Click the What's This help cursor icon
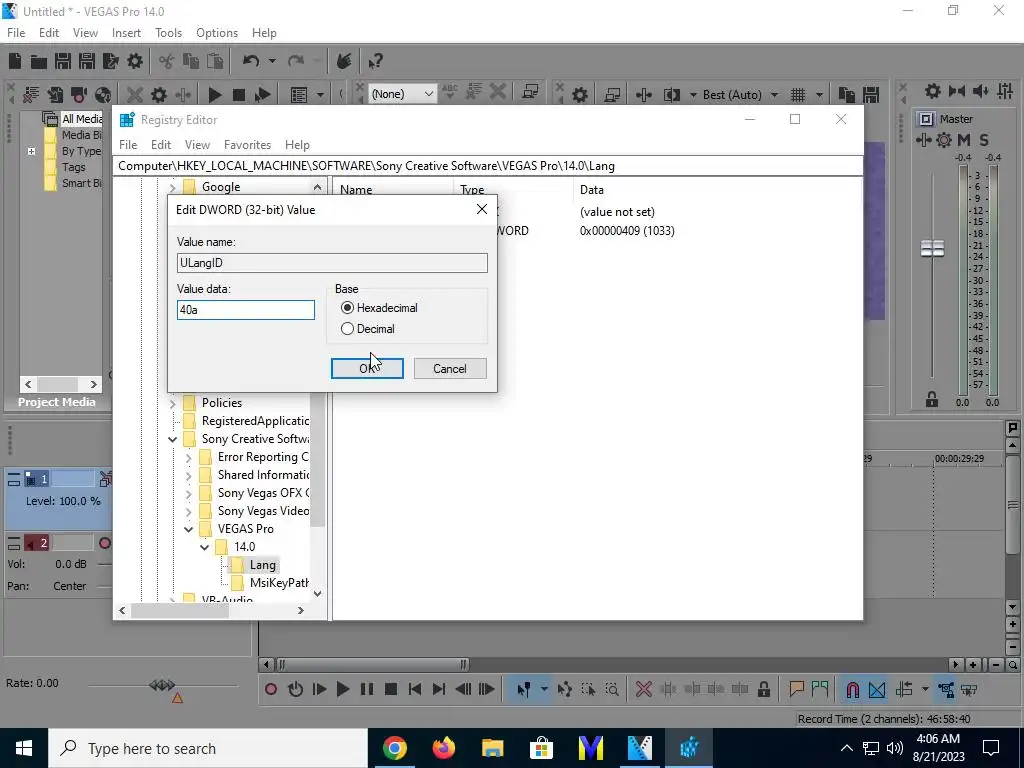The image size is (1024, 768). coord(375,61)
